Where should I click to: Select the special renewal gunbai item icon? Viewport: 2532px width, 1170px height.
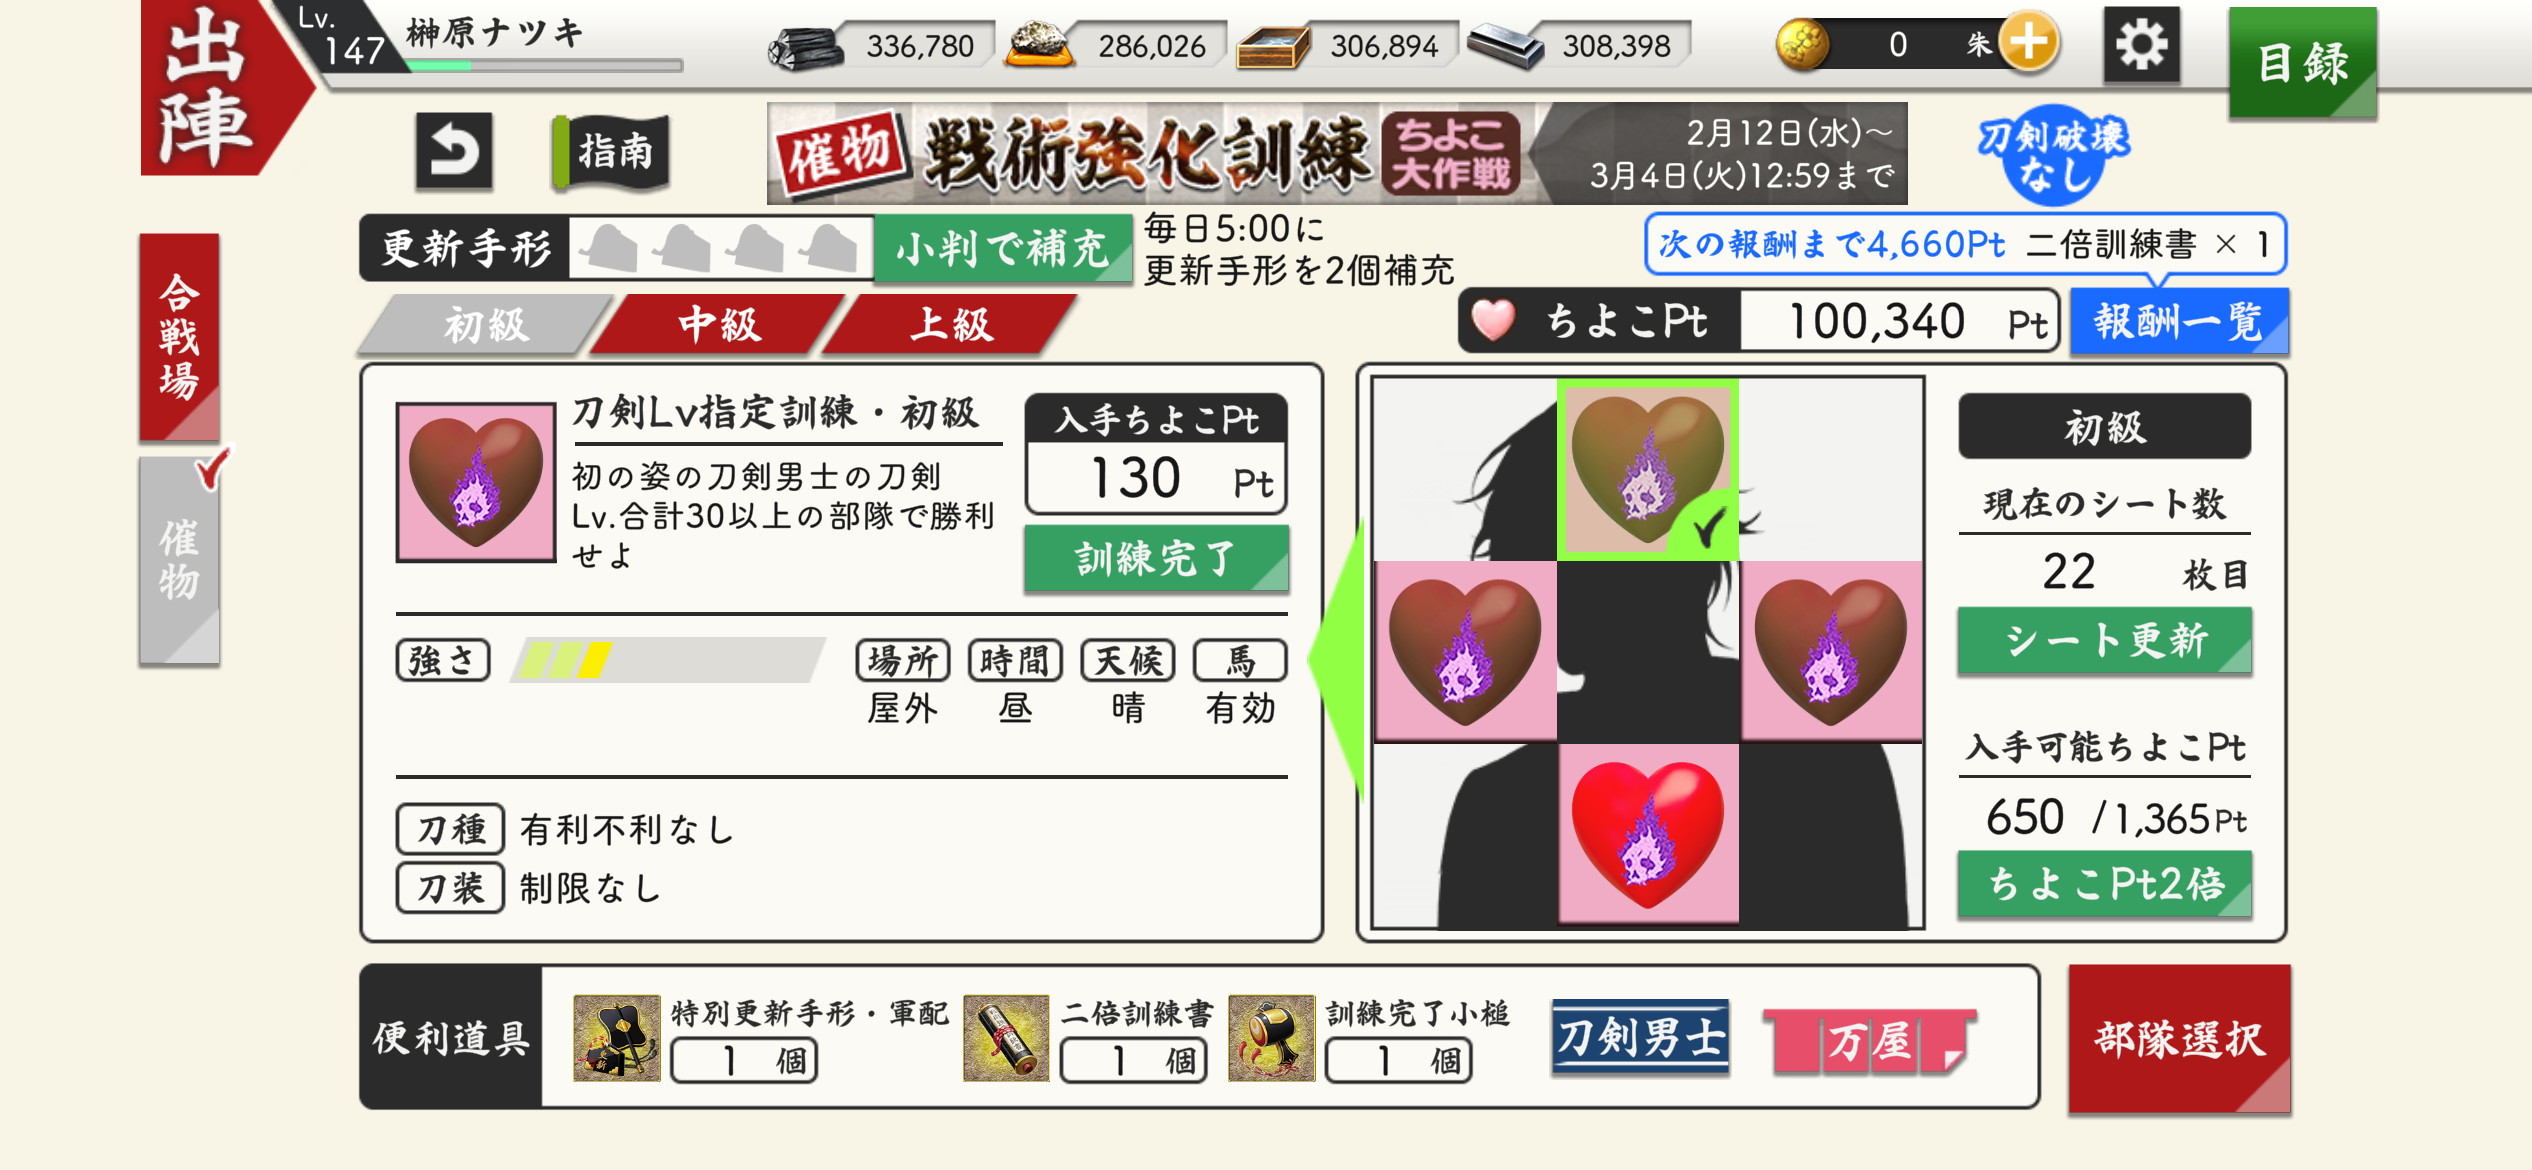pos(616,1037)
